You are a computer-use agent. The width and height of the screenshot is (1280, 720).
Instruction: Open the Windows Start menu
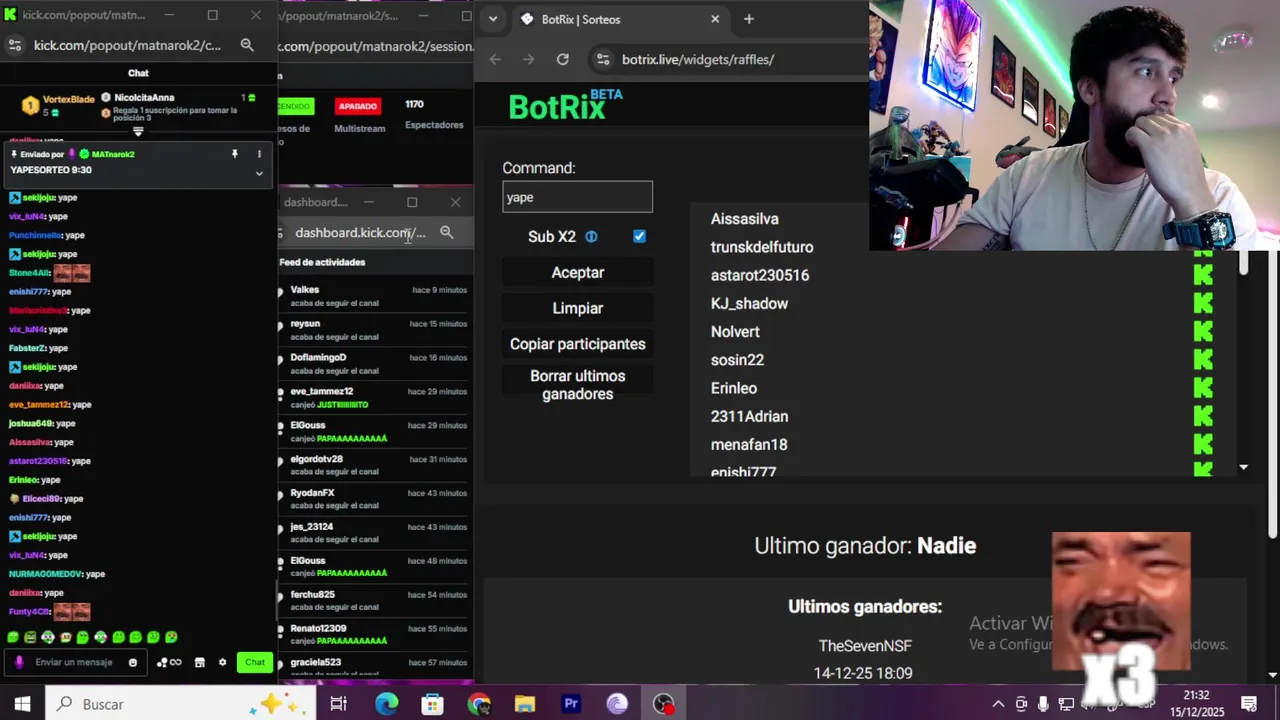tap(22, 704)
